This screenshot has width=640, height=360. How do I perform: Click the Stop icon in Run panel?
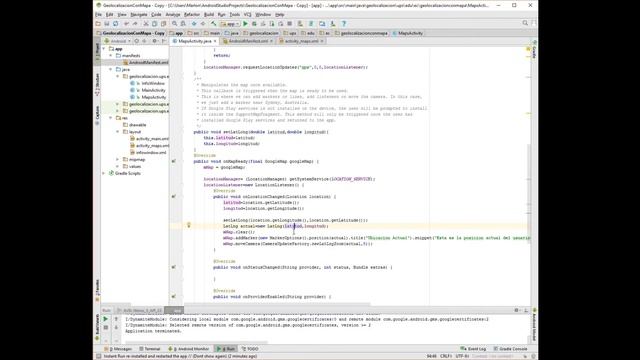click(x=105, y=327)
